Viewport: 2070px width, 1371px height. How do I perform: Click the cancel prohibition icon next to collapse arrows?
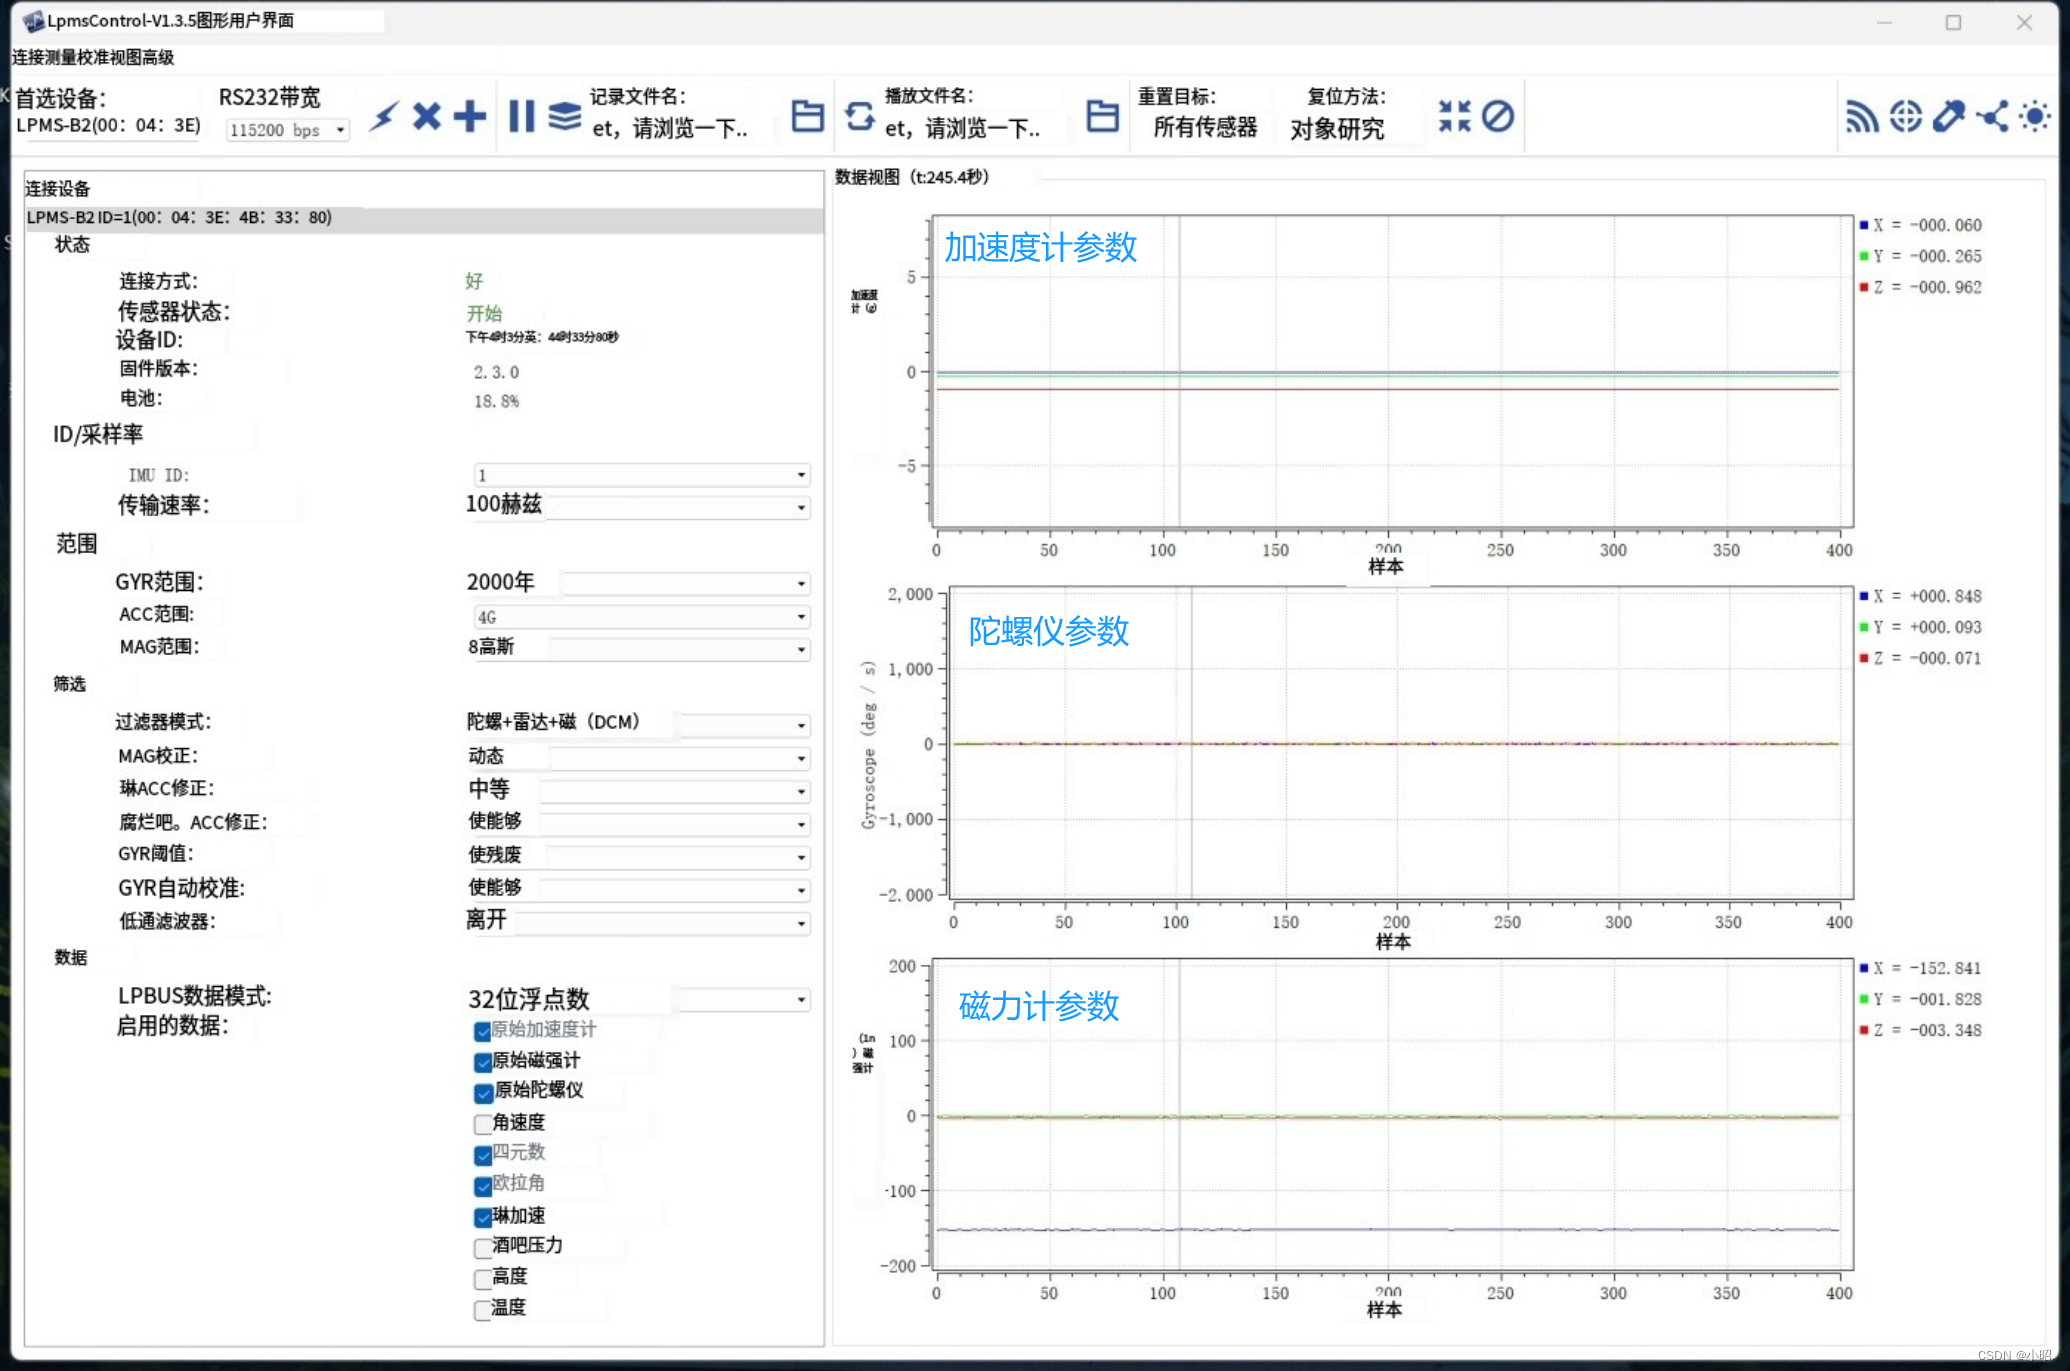tap(1497, 116)
